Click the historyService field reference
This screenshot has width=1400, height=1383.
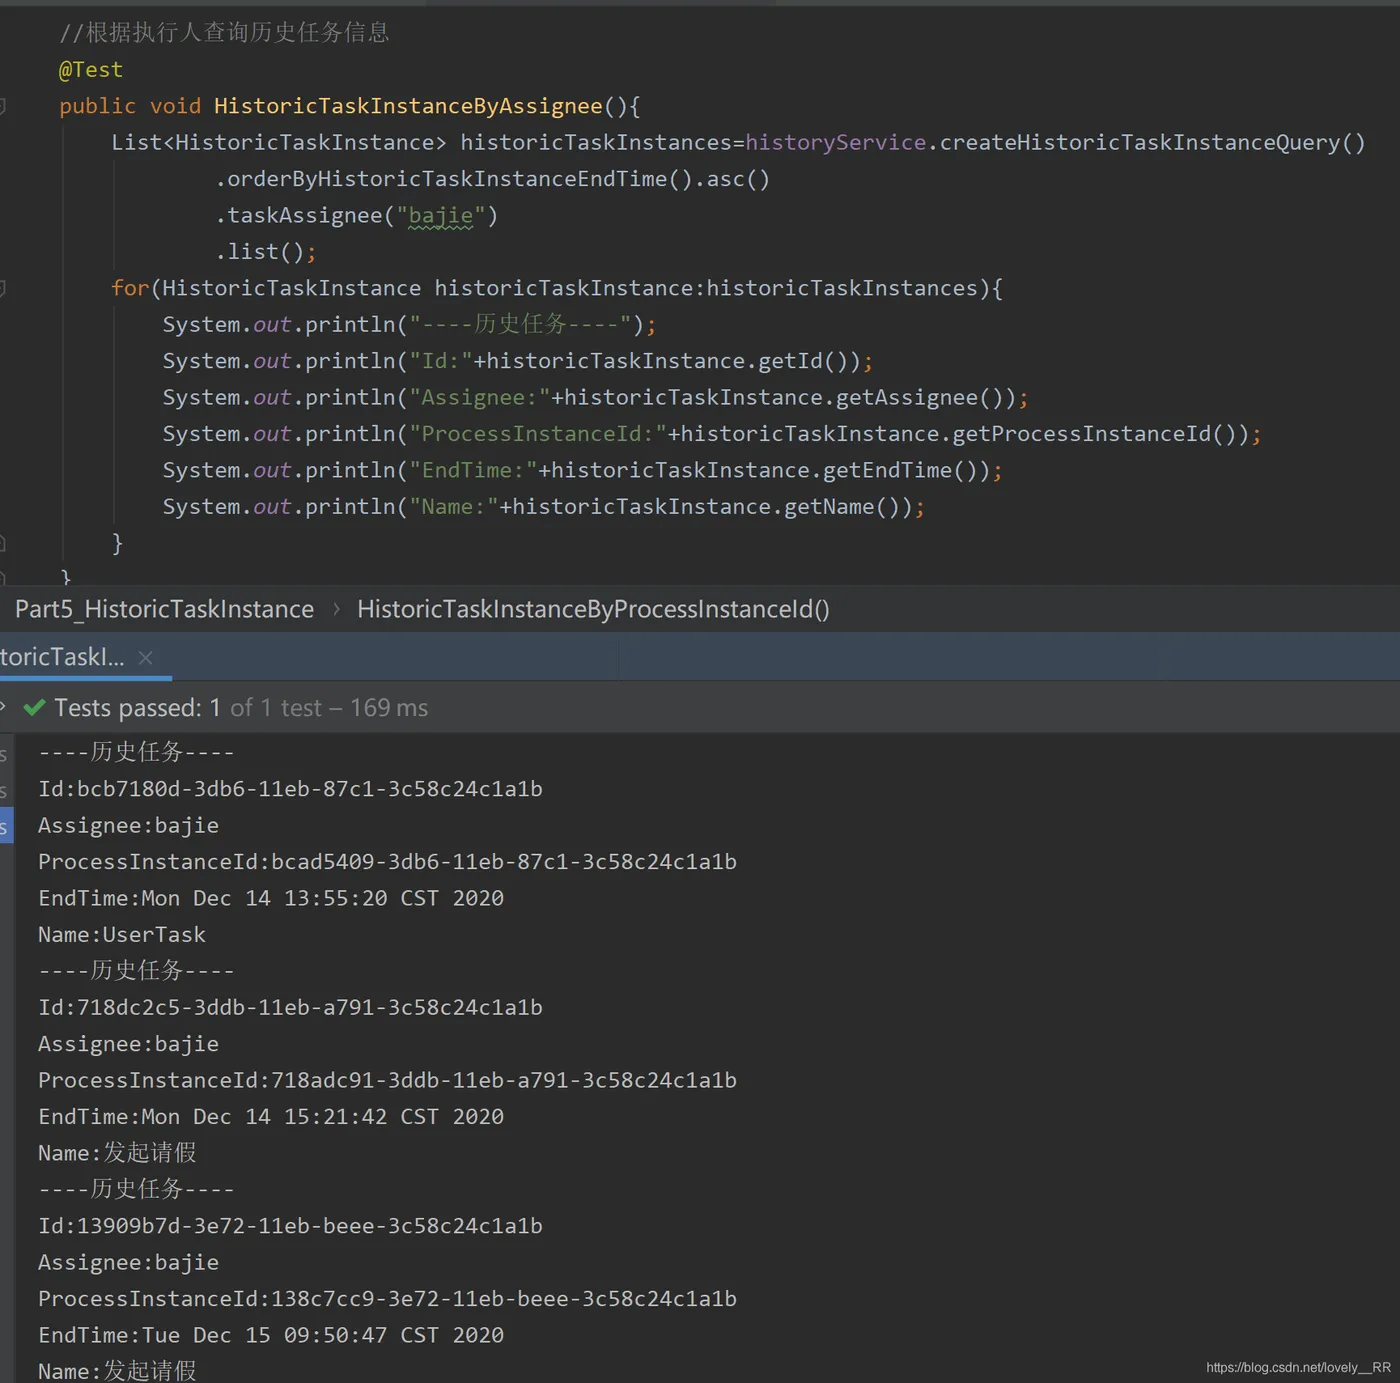click(x=836, y=142)
